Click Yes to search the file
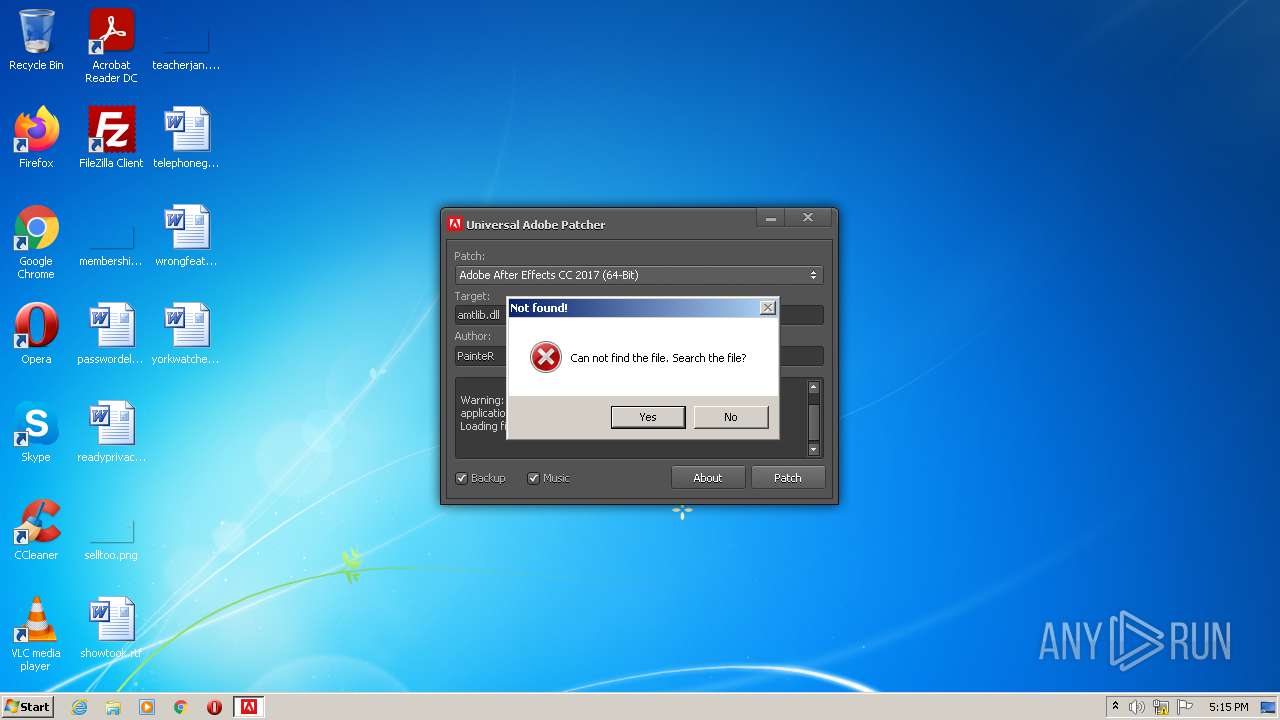The width and height of the screenshot is (1280, 720). pos(648,417)
